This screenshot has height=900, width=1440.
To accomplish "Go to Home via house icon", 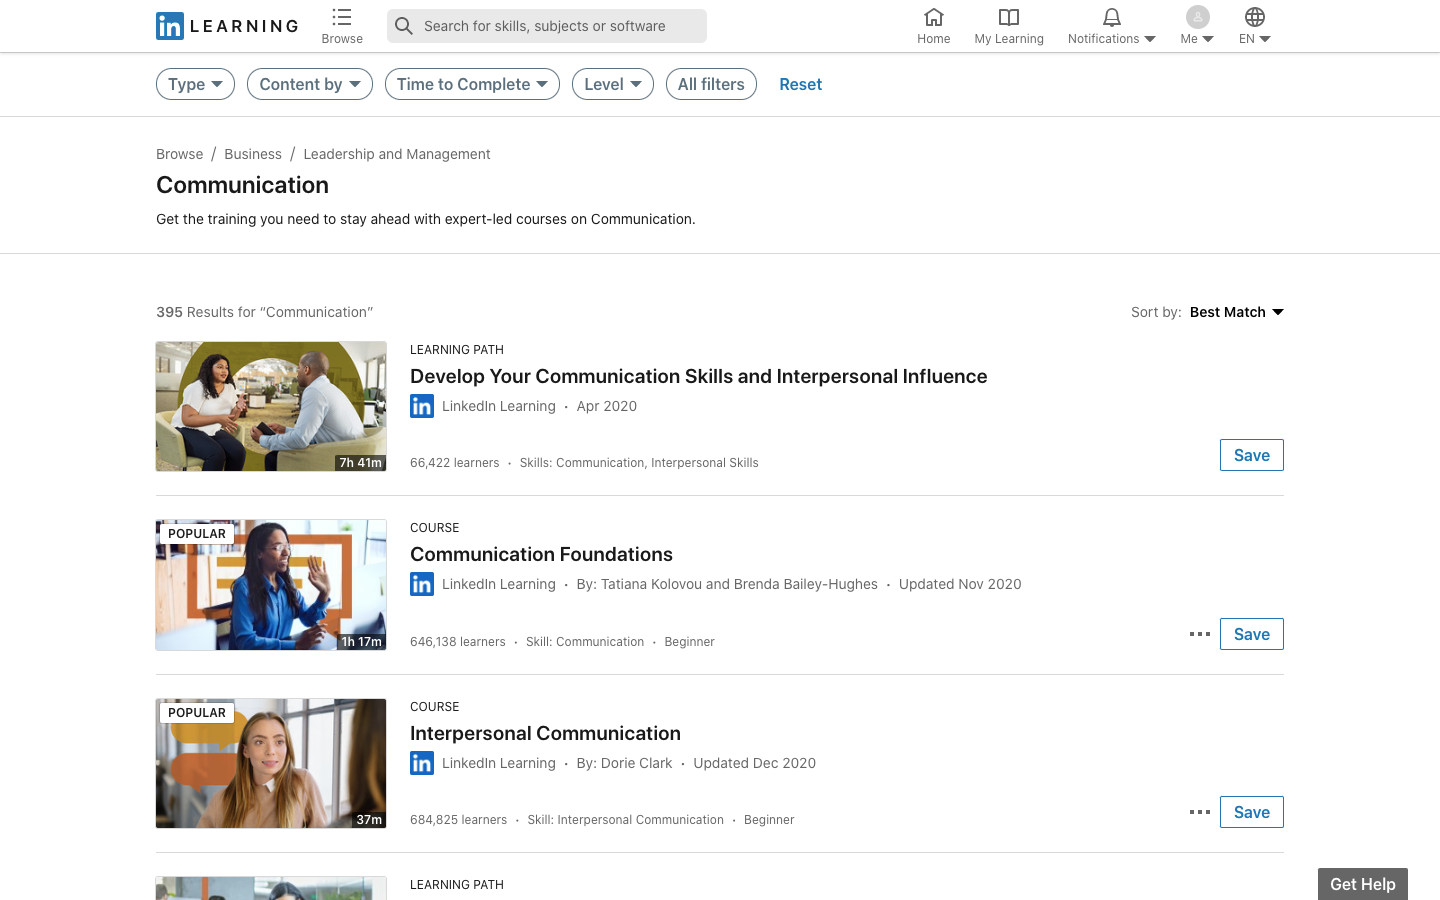I will [x=933, y=18].
